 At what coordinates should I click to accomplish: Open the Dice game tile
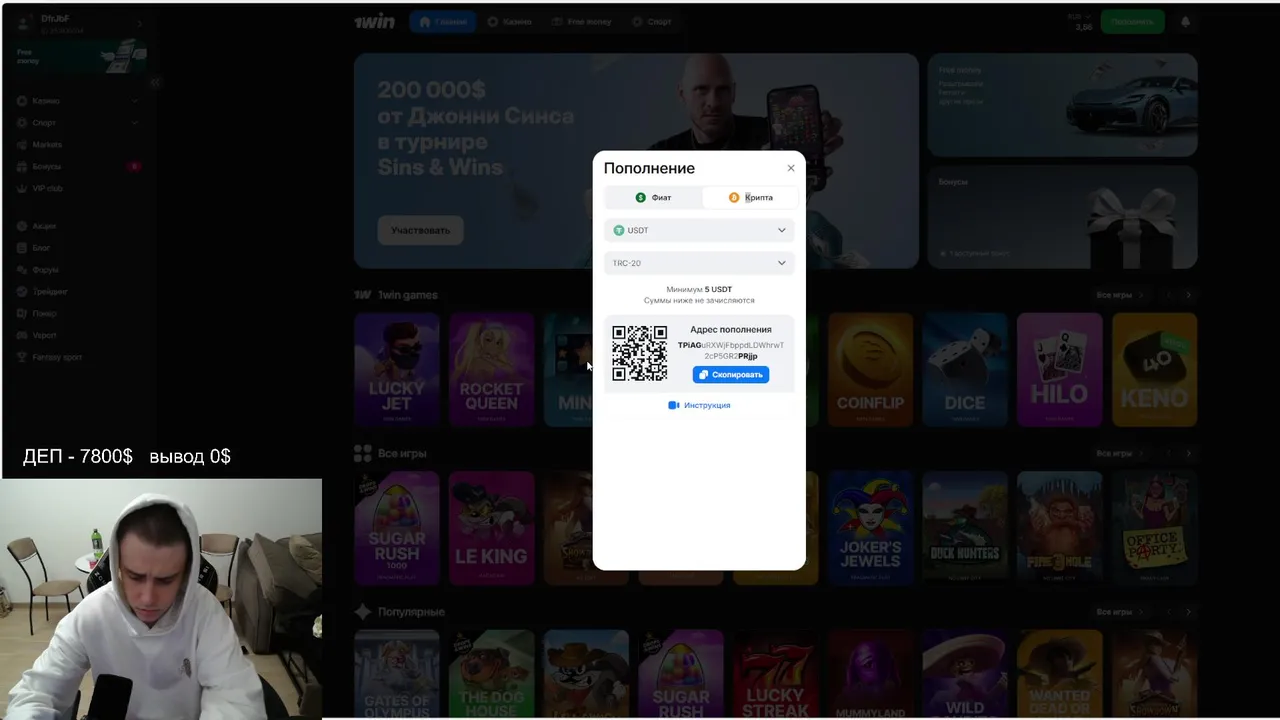pyautogui.click(x=965, y=370)
